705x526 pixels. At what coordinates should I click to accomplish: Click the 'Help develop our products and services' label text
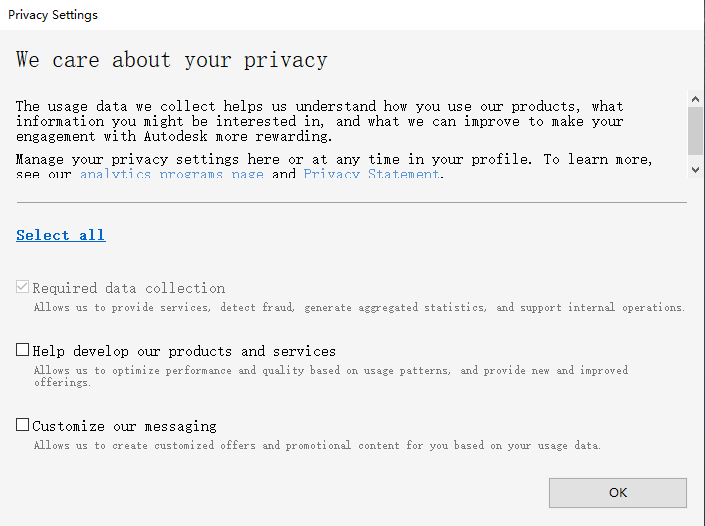[x=184, y=351]
